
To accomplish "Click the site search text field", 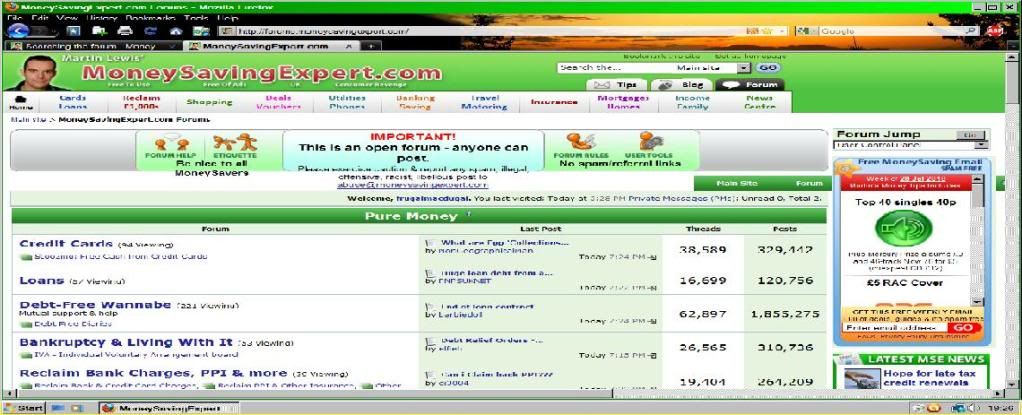I will click(615, 68).
